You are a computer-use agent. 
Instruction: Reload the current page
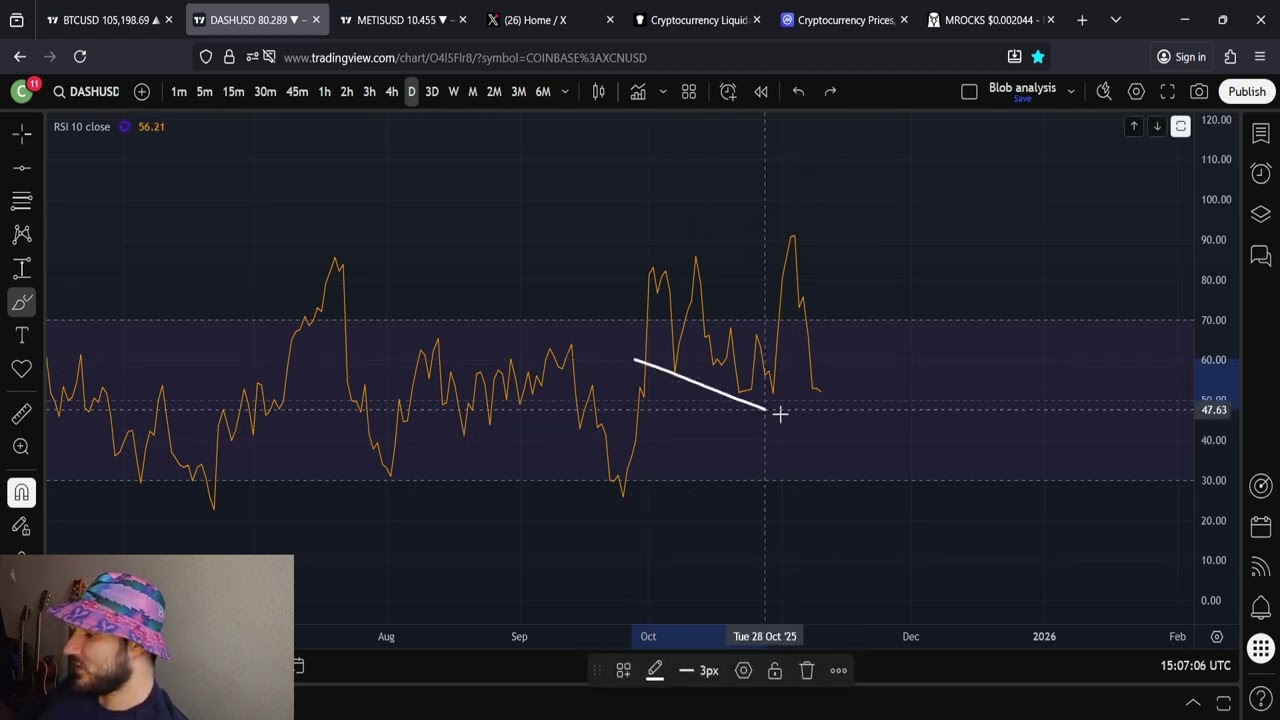[x=80, y=57]
